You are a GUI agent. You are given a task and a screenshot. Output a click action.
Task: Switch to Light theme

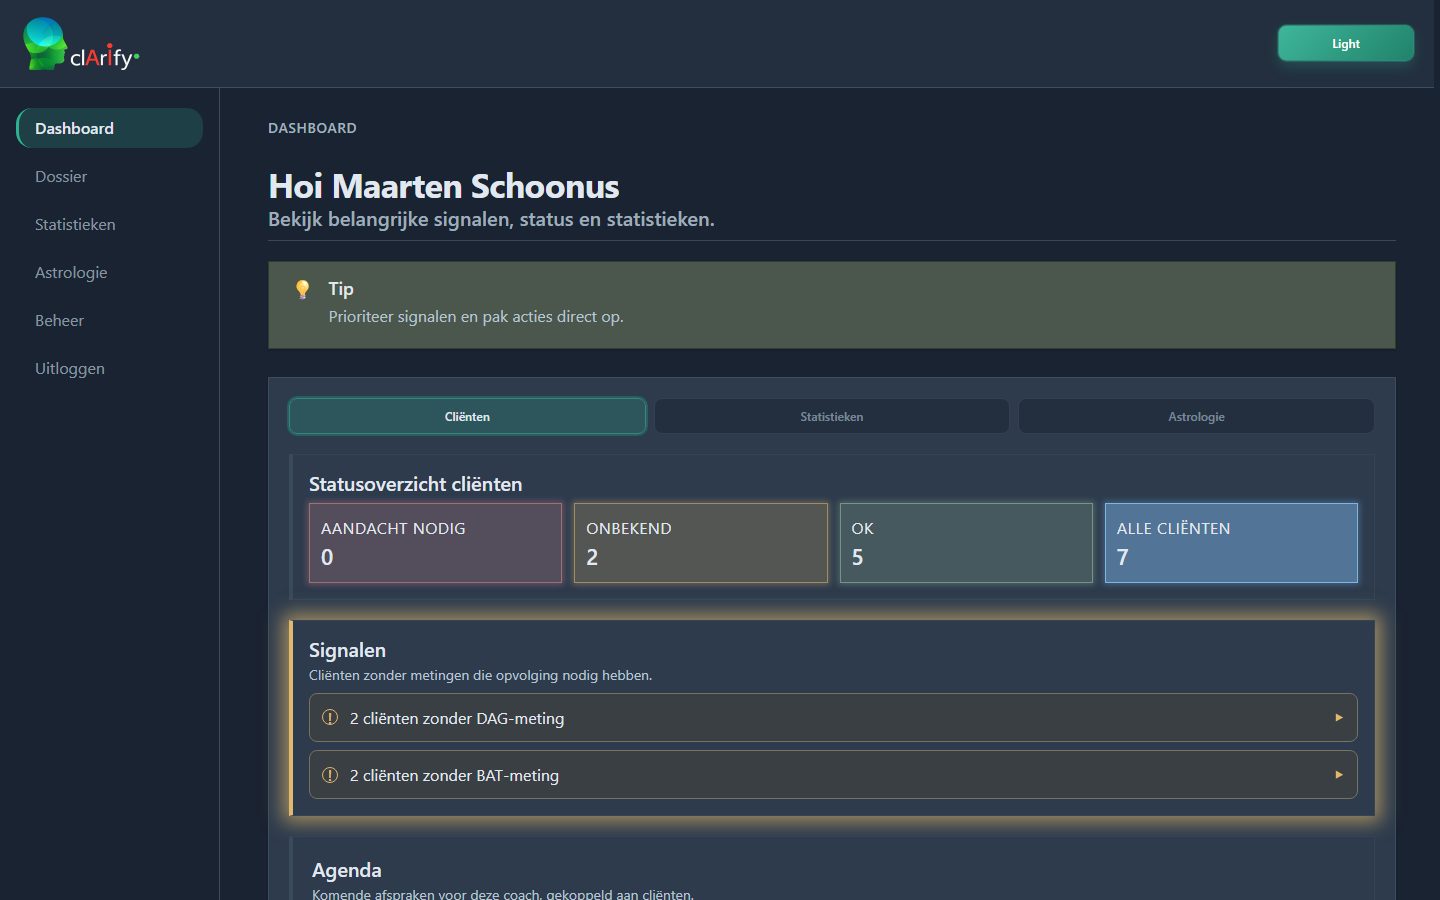(1346, 43)
